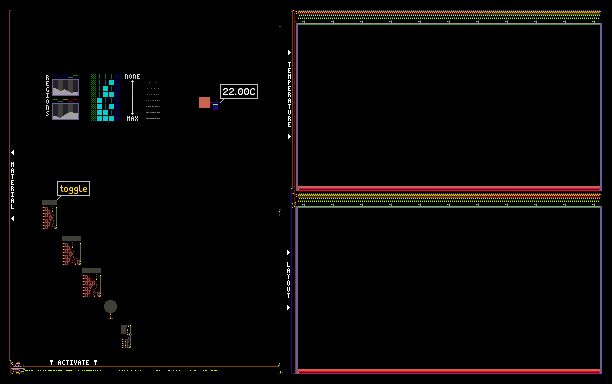
Task: Click the first toggle bar under 'toggle' sign
Action: coord(50,203)
